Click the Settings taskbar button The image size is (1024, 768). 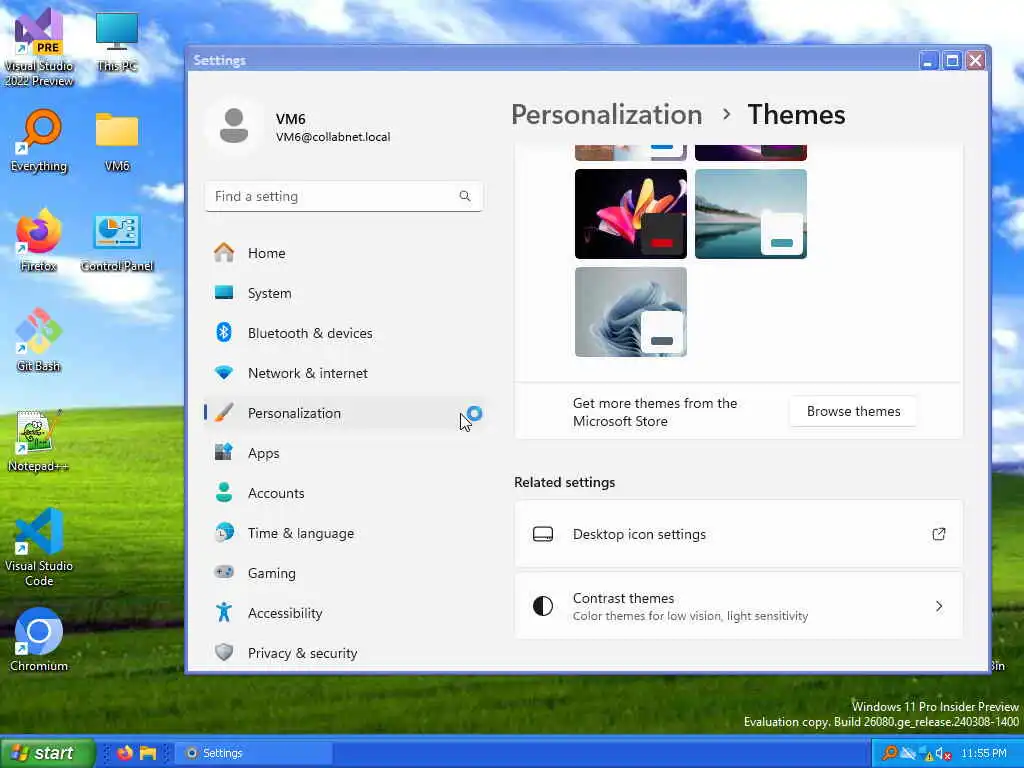pos(253,753)
